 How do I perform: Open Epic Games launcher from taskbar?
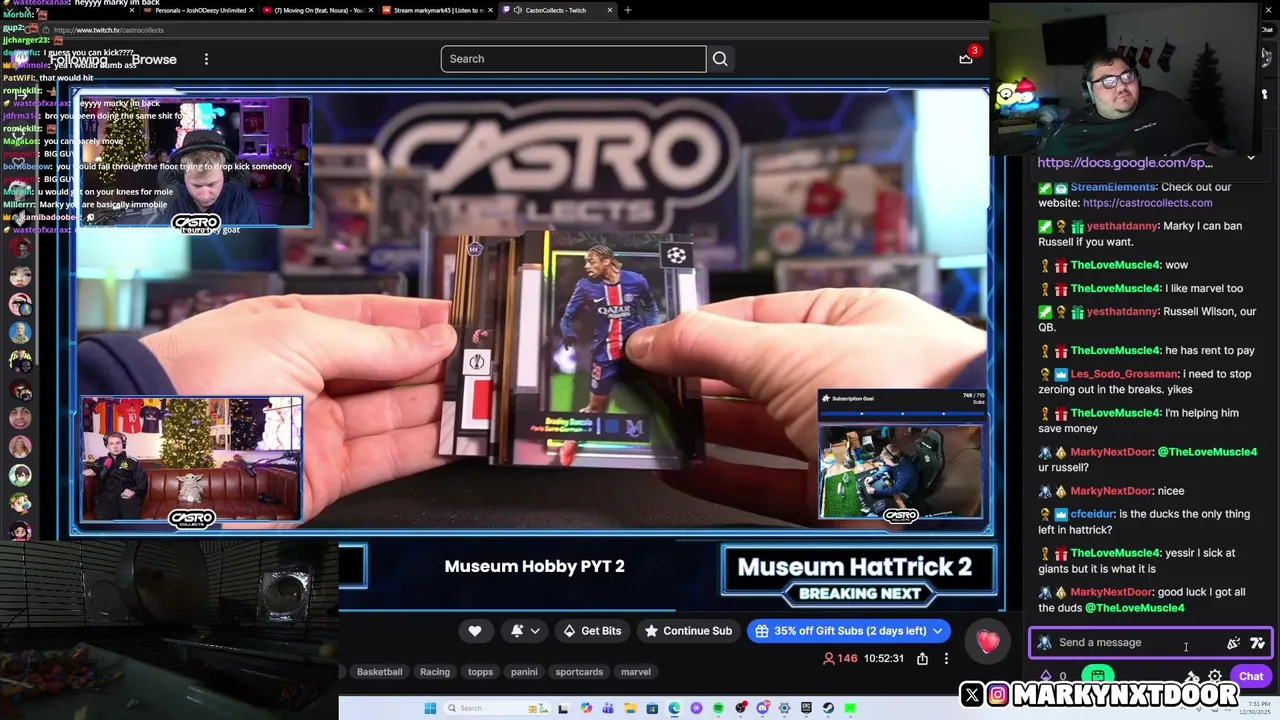[x=806, y=708]
